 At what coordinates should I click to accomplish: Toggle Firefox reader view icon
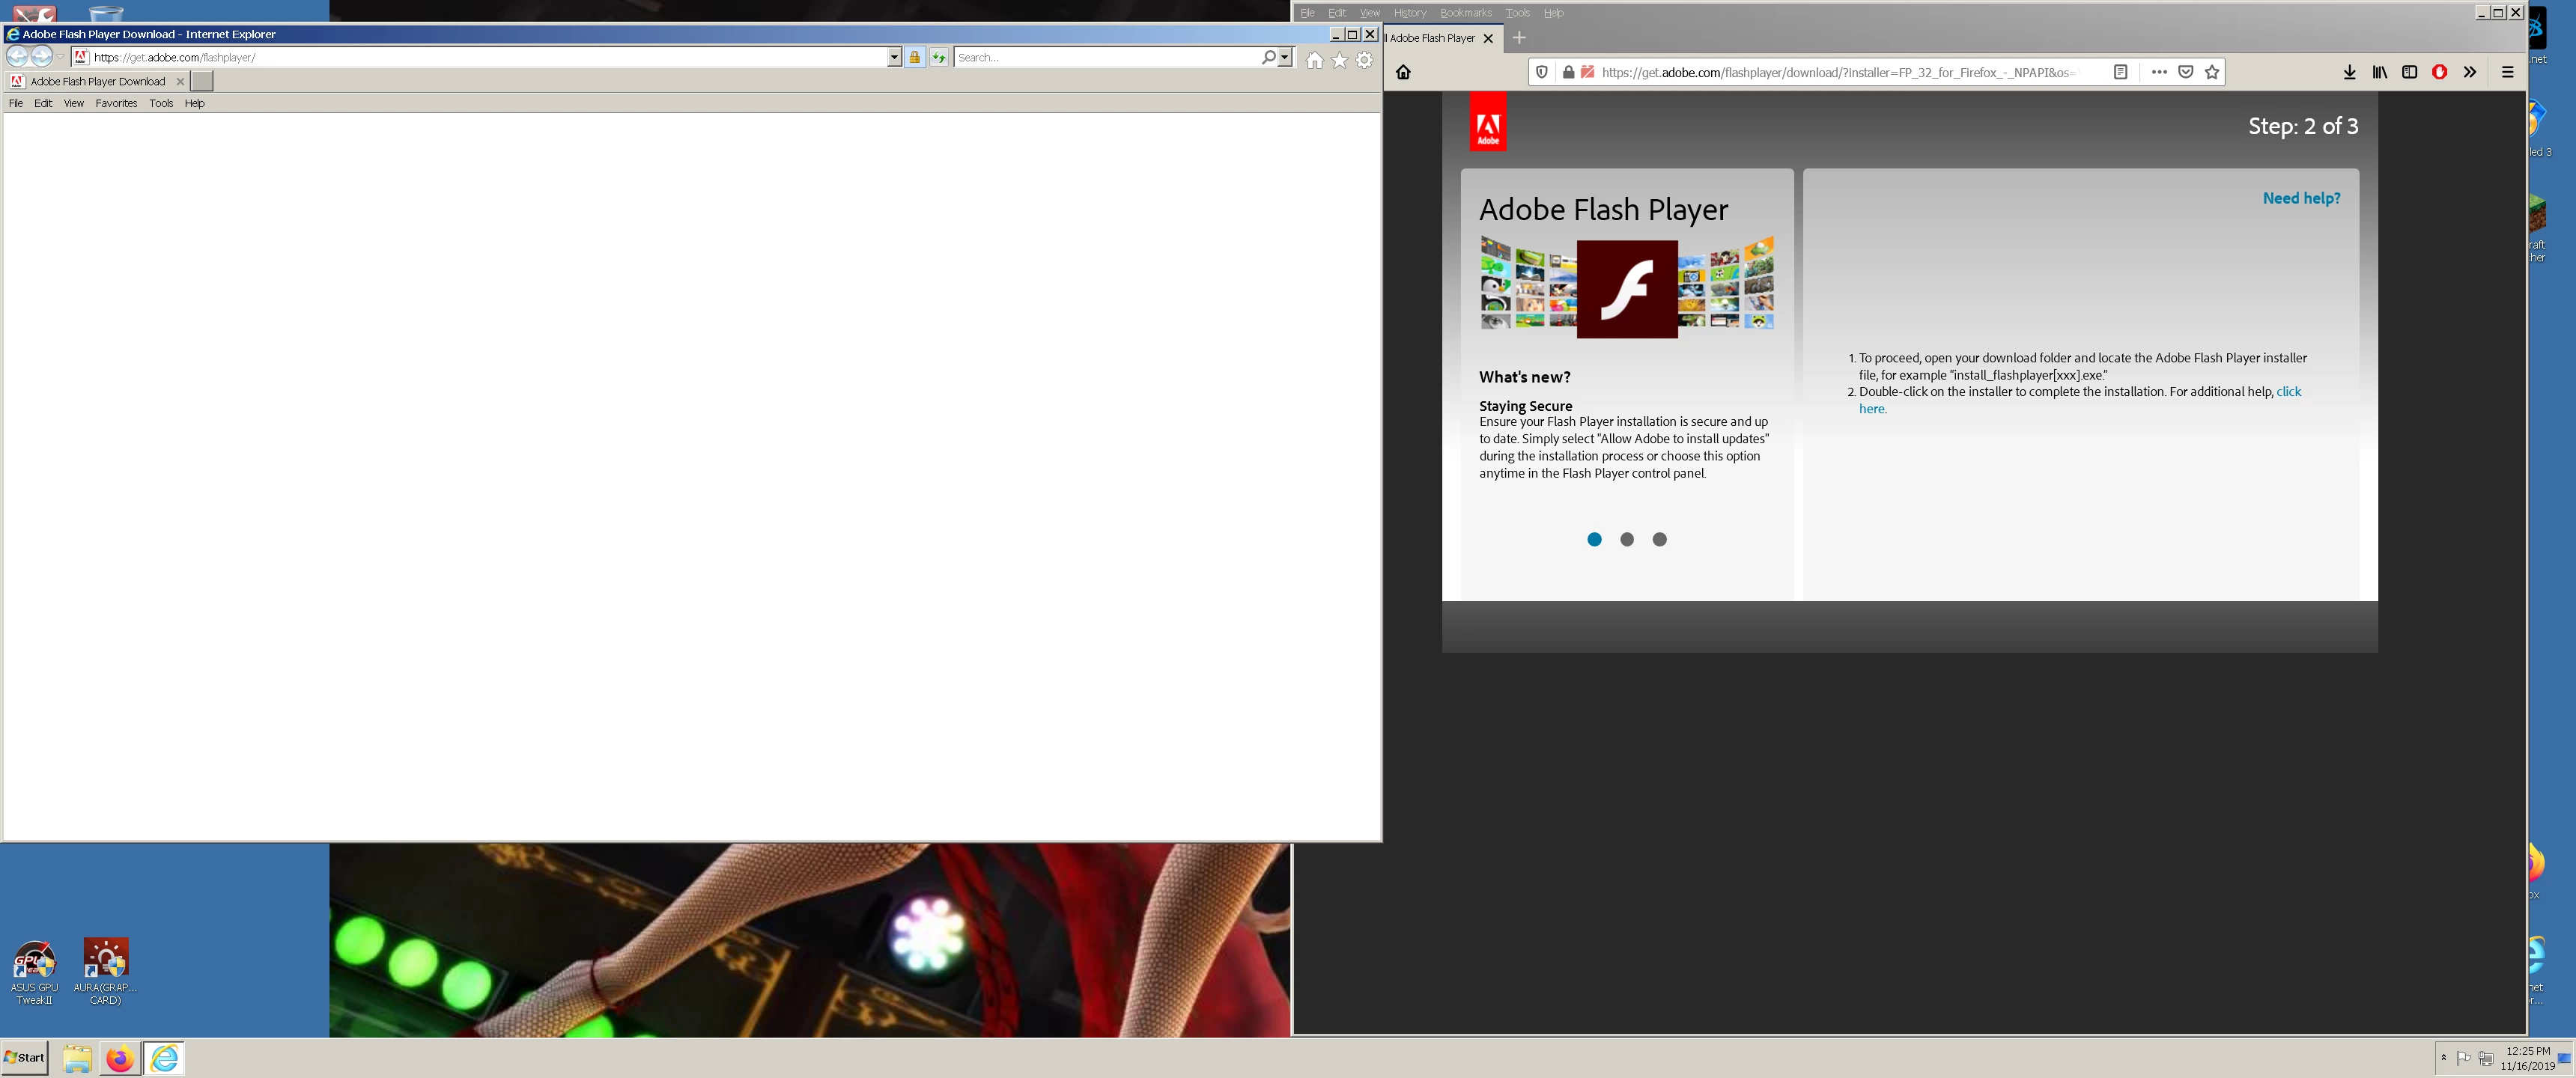click(2120, 72)
